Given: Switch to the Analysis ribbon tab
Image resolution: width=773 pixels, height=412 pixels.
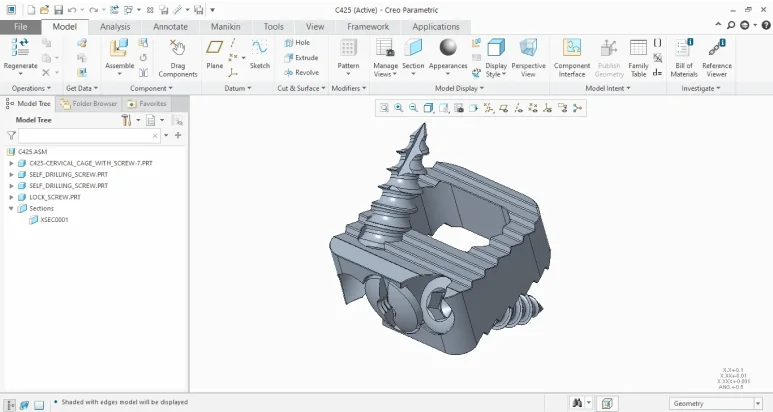Looking at the screenshot, I should (115, 27).
